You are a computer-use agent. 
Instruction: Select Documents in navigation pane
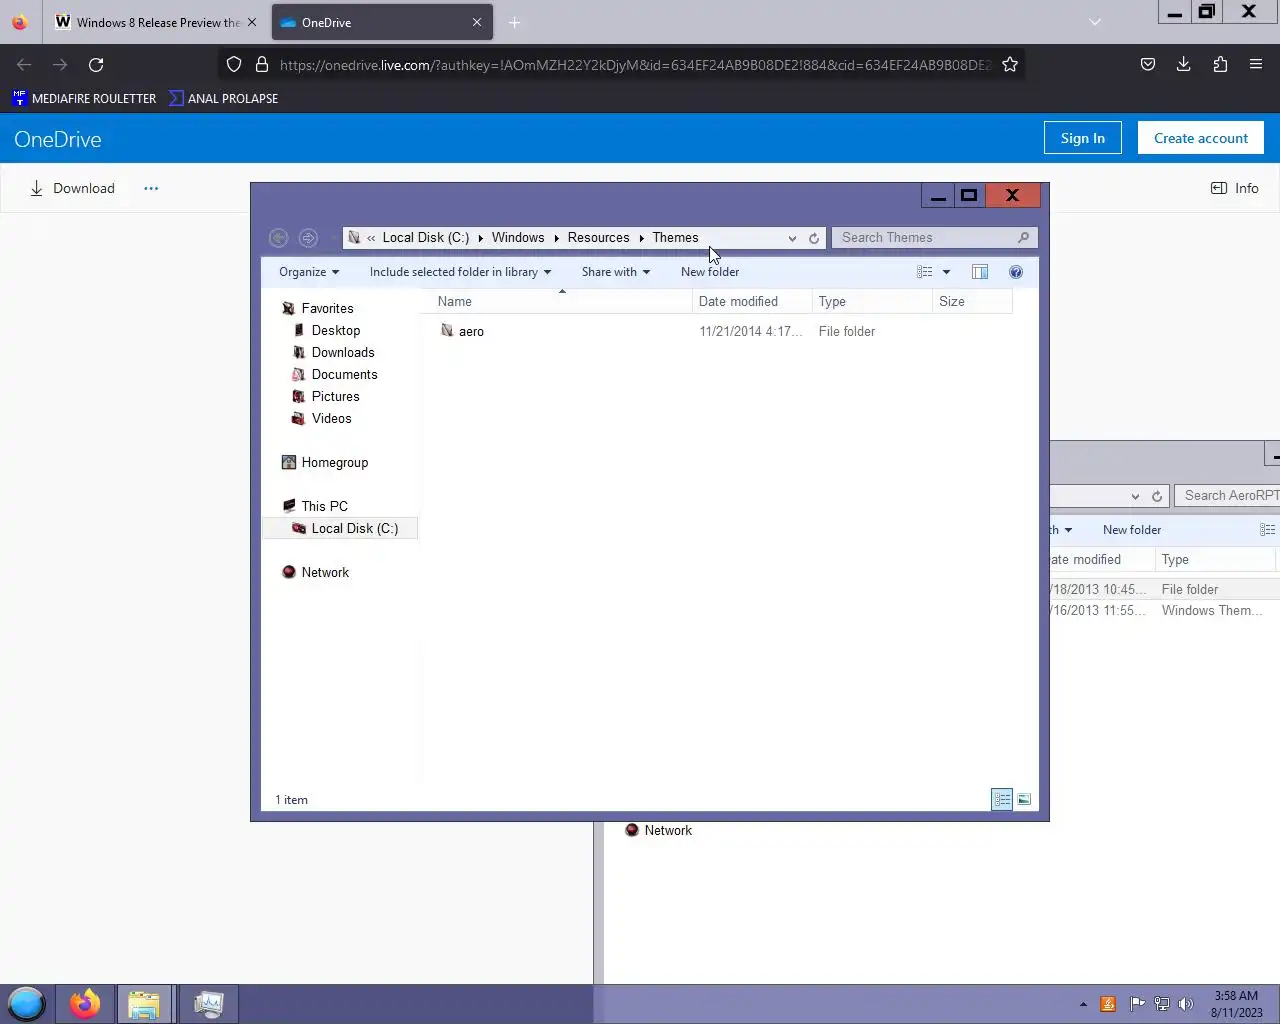point(344,374)
